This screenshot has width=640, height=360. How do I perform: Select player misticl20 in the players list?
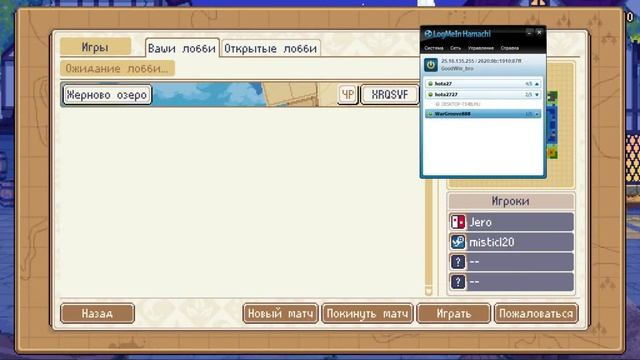click(511, 242)
